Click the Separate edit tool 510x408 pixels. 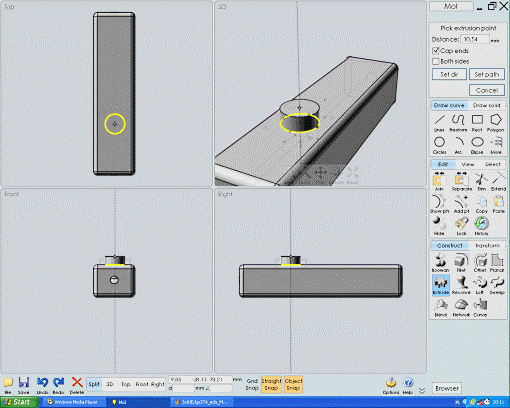(x=461, y=182)
